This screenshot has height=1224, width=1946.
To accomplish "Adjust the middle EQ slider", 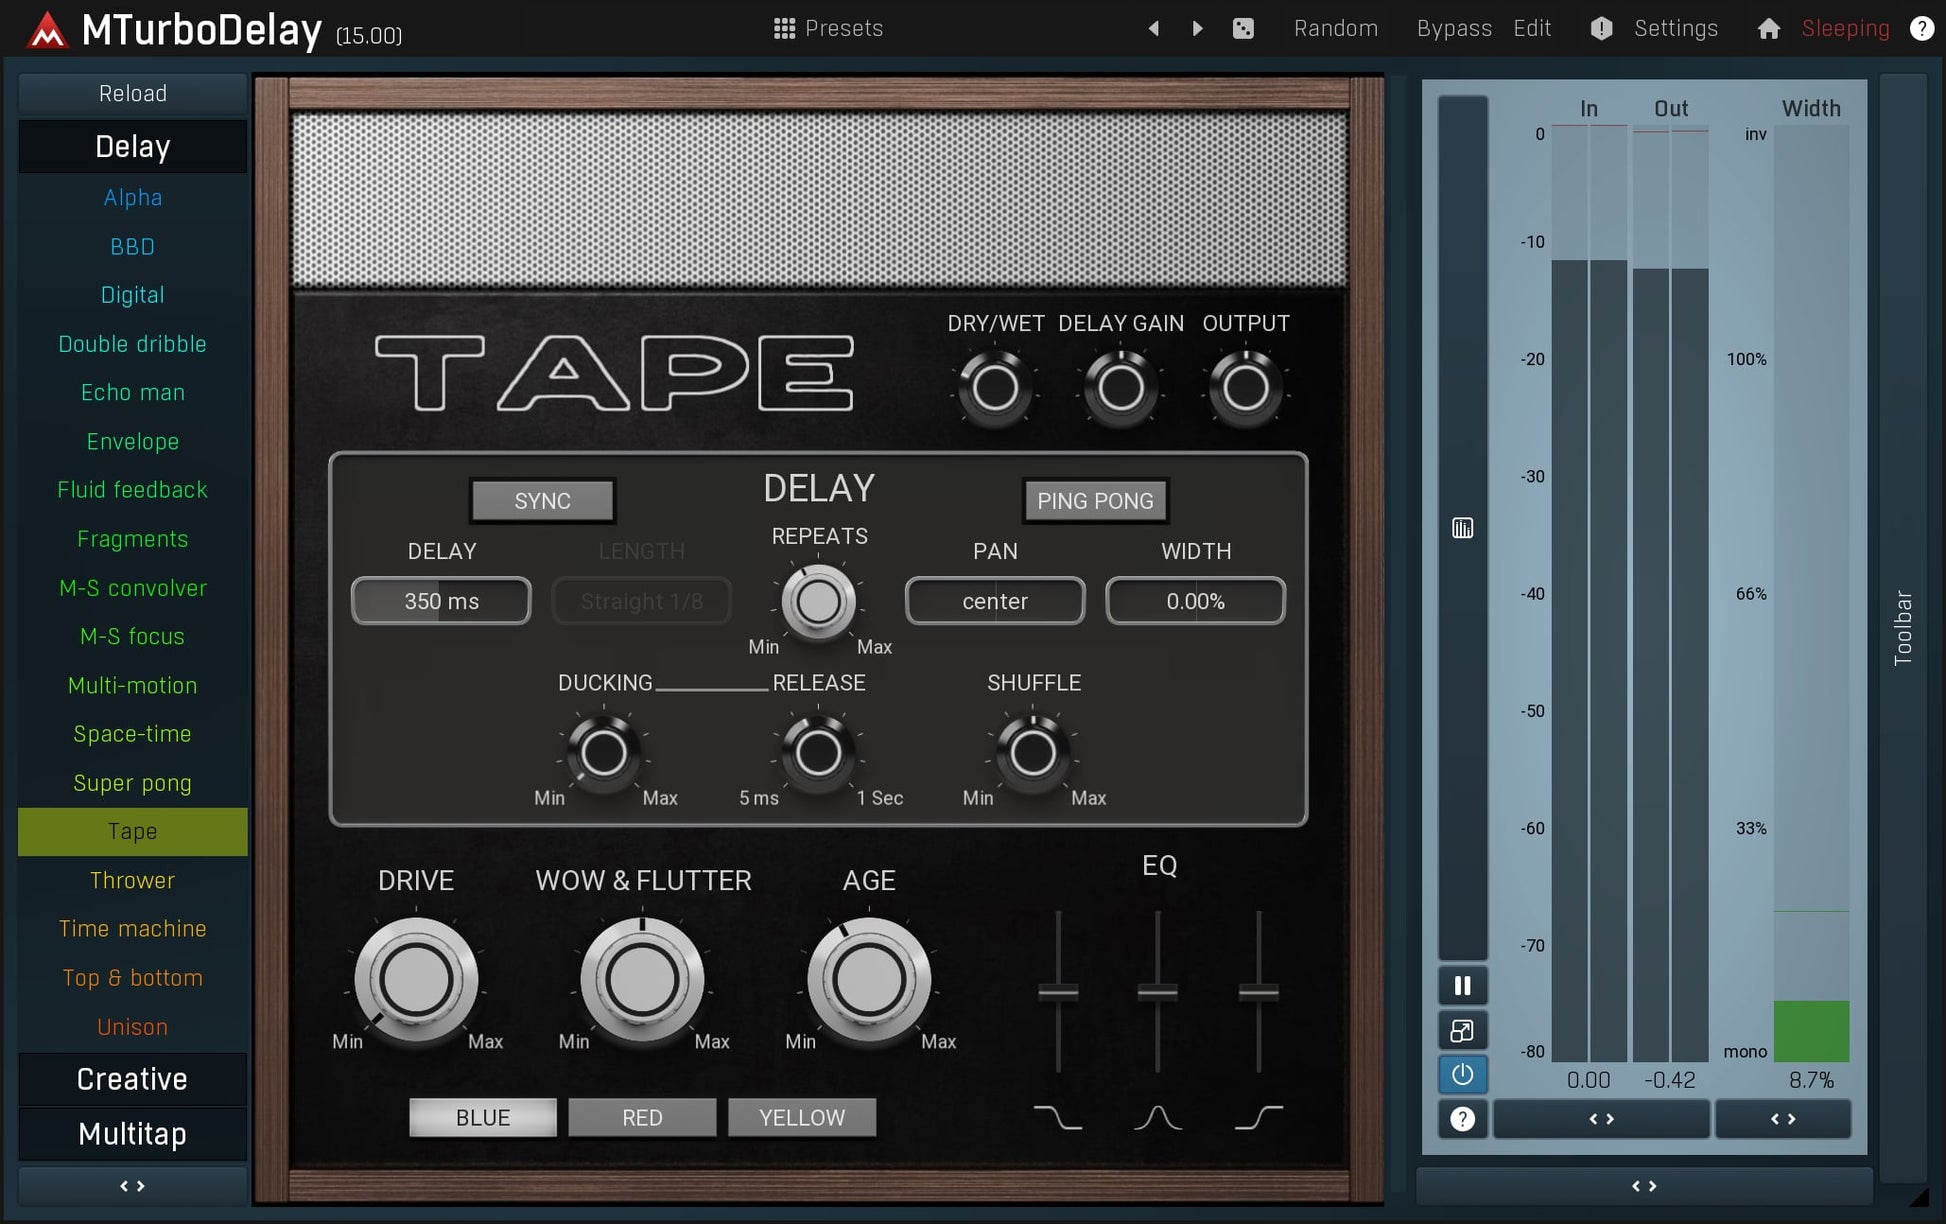I will point(1158,992).
